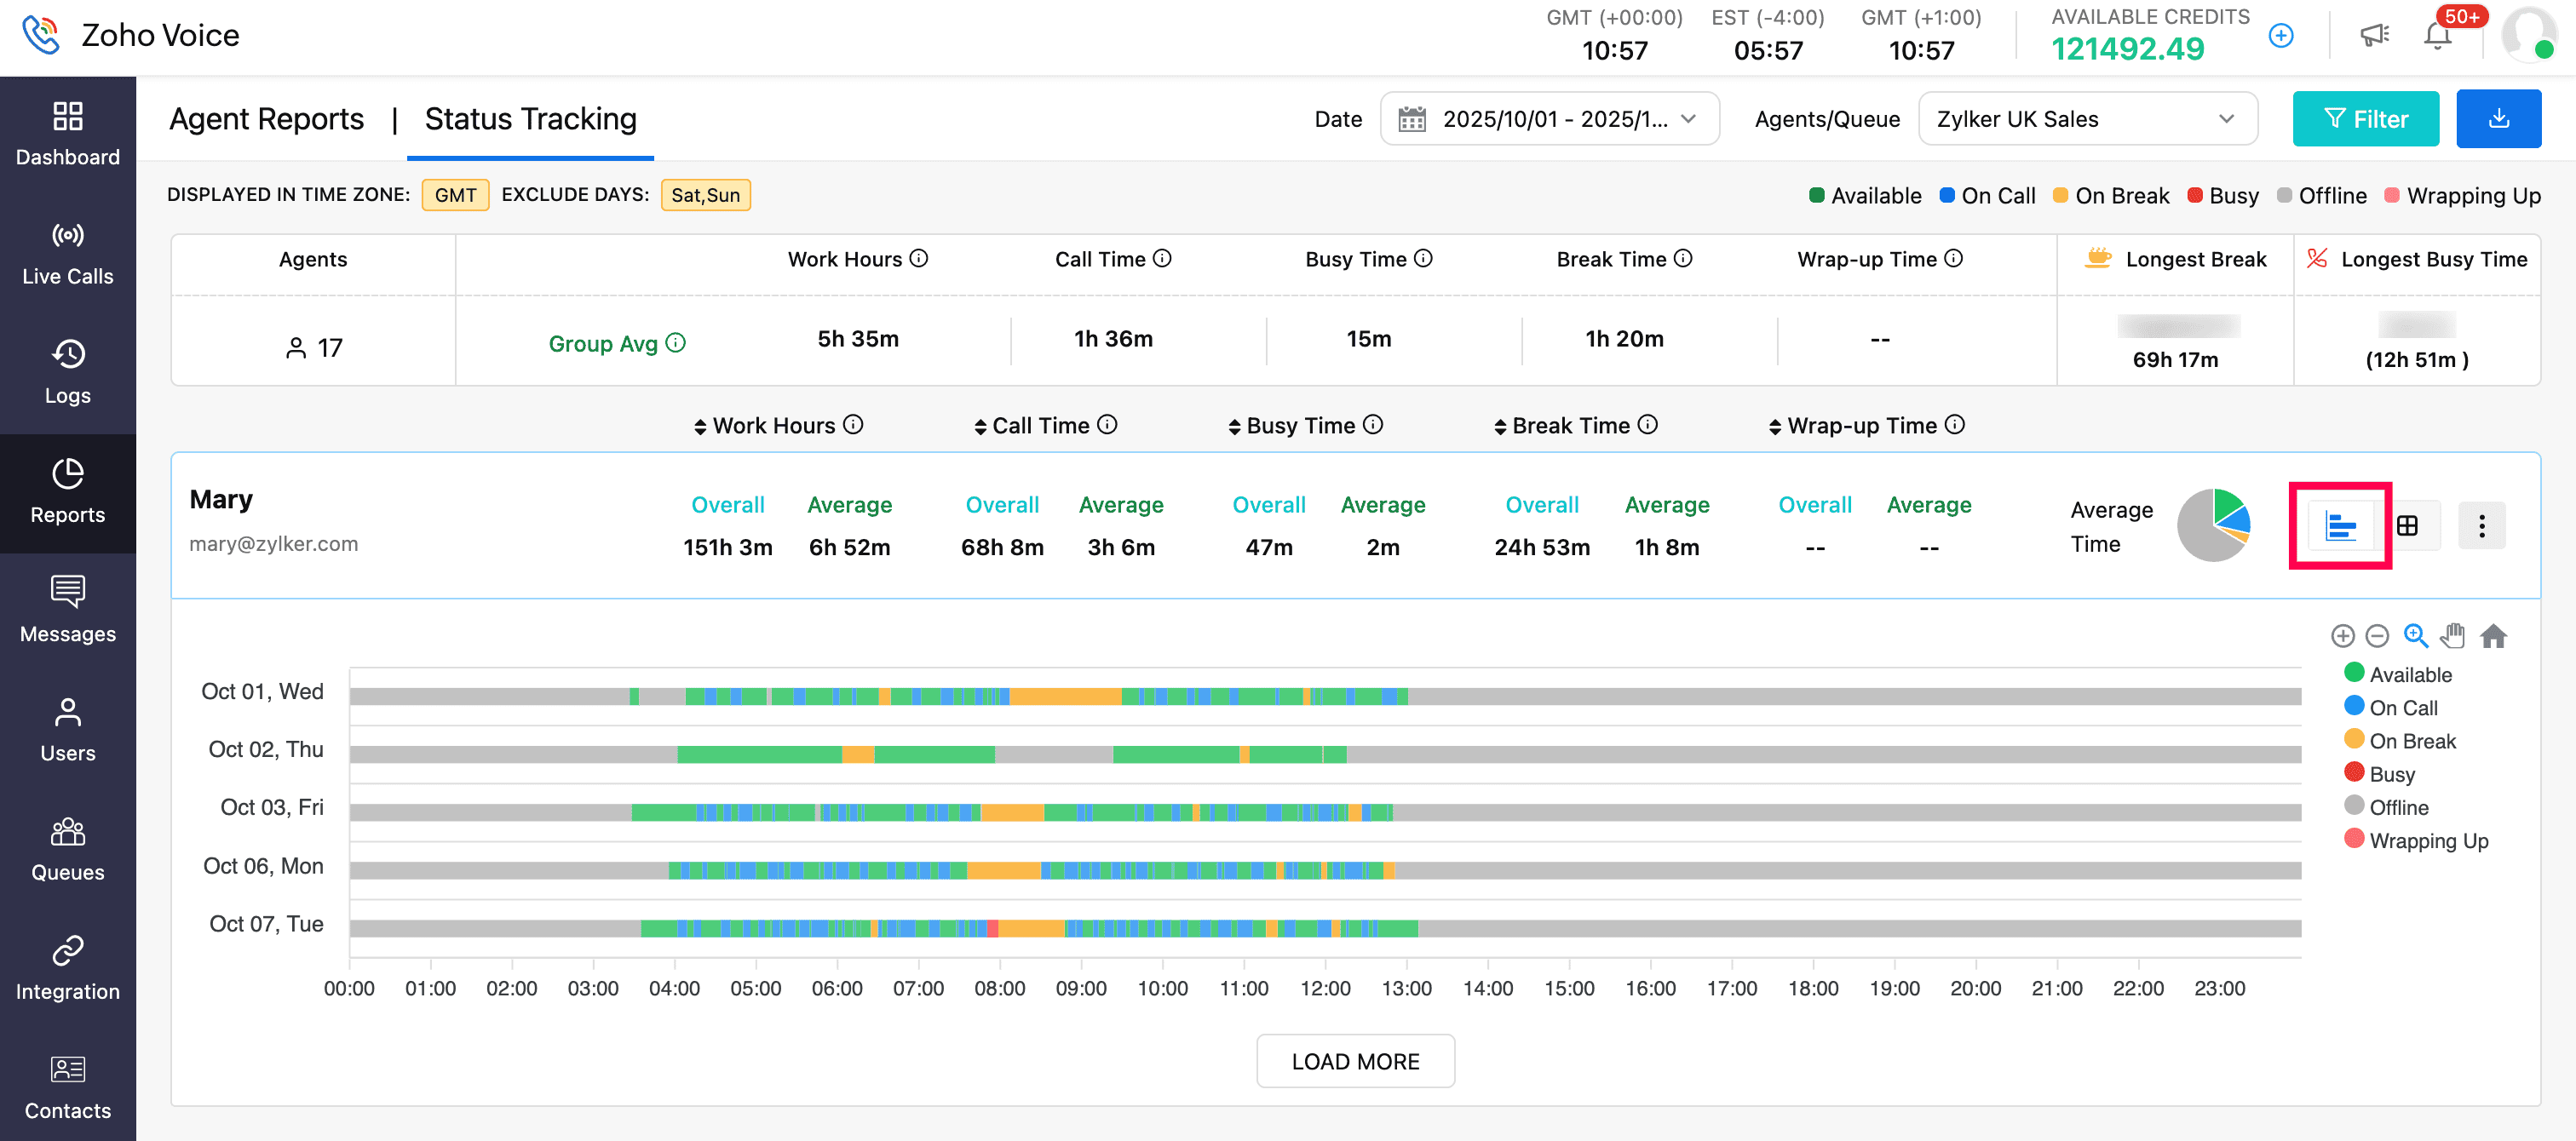Click the chart zoom out minus icon
The height and width of the screenshot is (1141, 2576).
click(x=2377, y=636)
